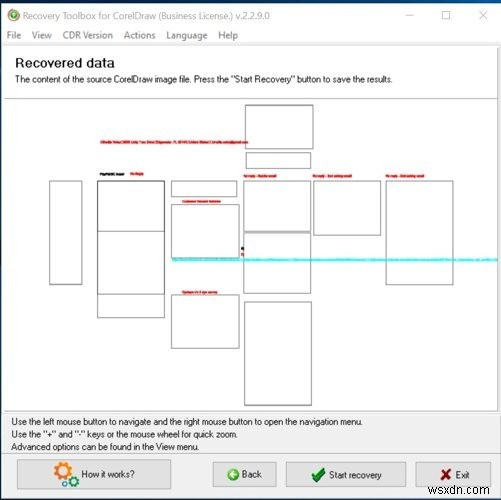Click the green back arrow icon
This screenshot has height=500, width=501.
233,474
